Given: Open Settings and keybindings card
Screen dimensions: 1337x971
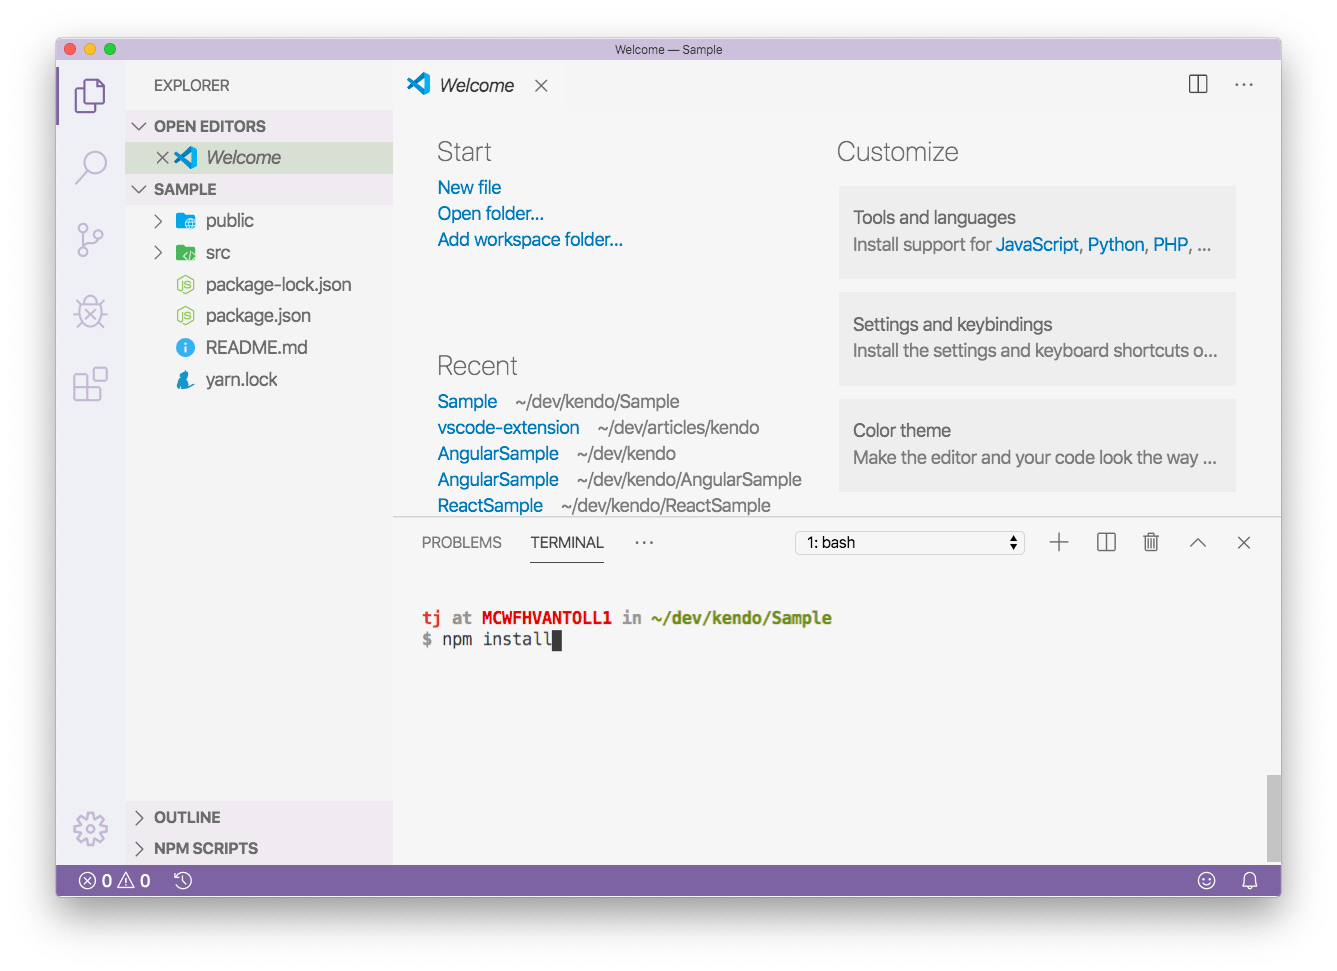Looking at the screenshot, I should tap(1037, 339).
